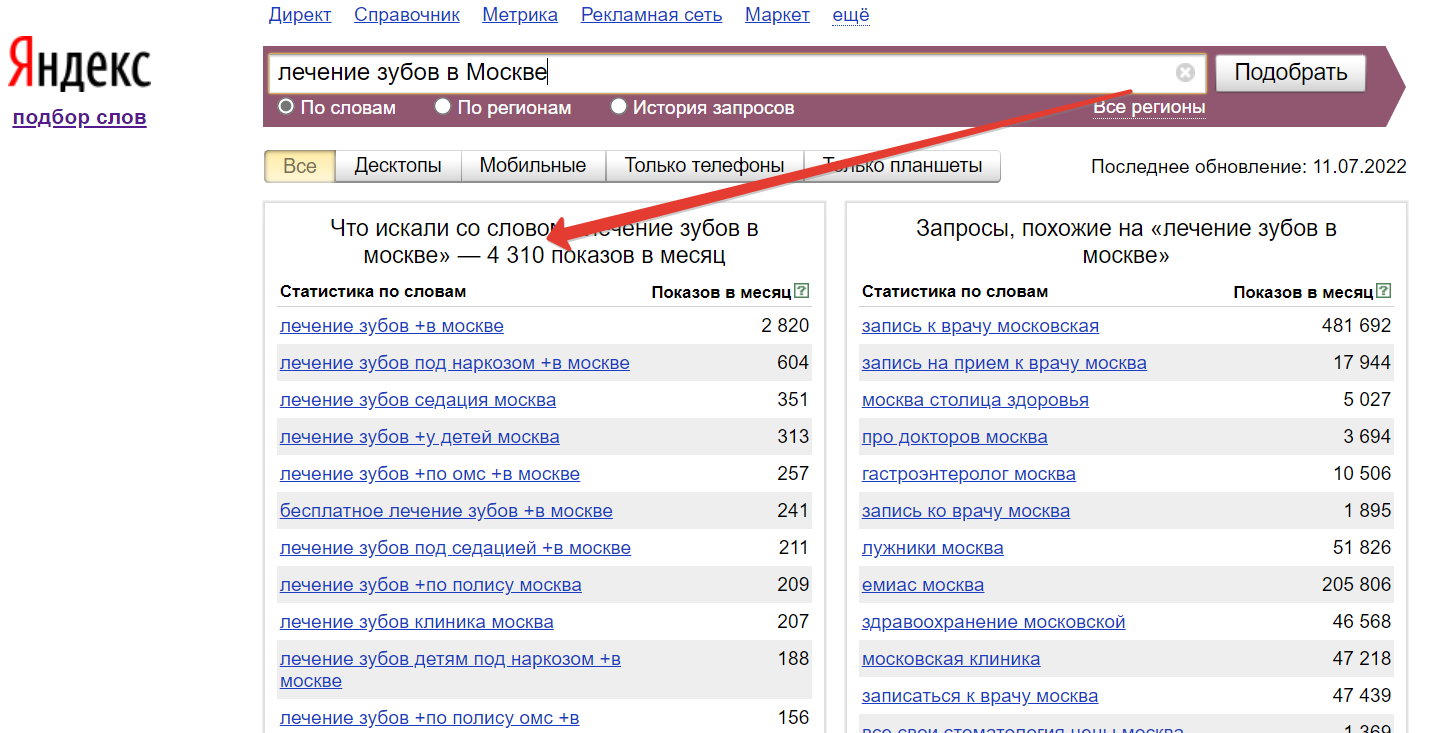Screen dimensions: 1449x733
Task: Open similar query записаться к врачу москва
Action: [x=980, y=696]
